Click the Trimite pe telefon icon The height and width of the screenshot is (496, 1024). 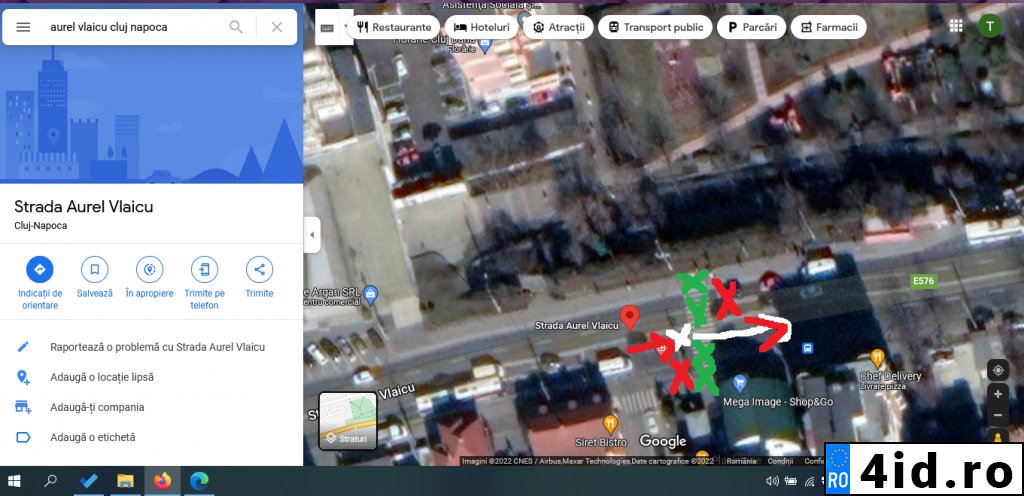point(204,269)
